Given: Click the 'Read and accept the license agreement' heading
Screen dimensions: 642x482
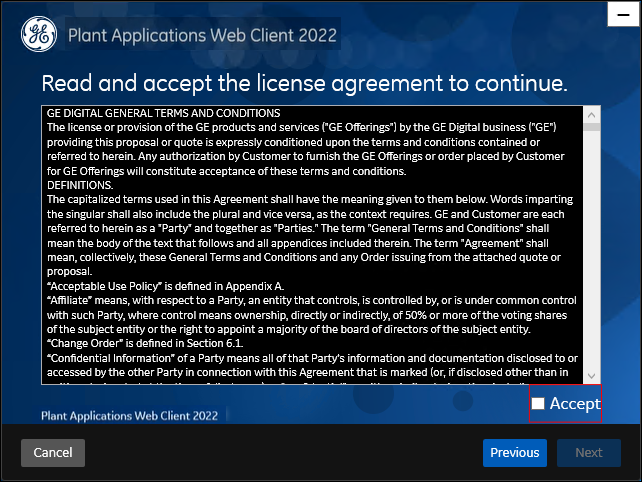Looking at the screenshot, I should pos(305,84).
